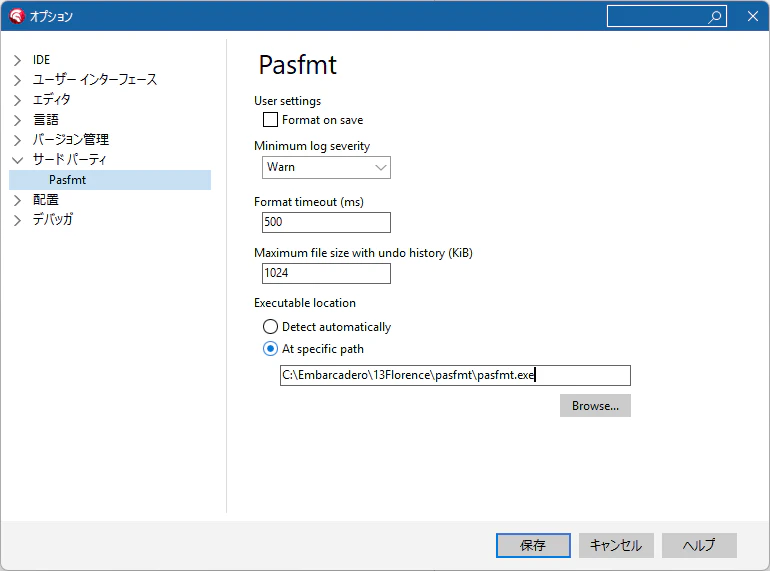This screenshot has width=770, height=571.
Task: Close the options dialog
Action: coord(752,16)
